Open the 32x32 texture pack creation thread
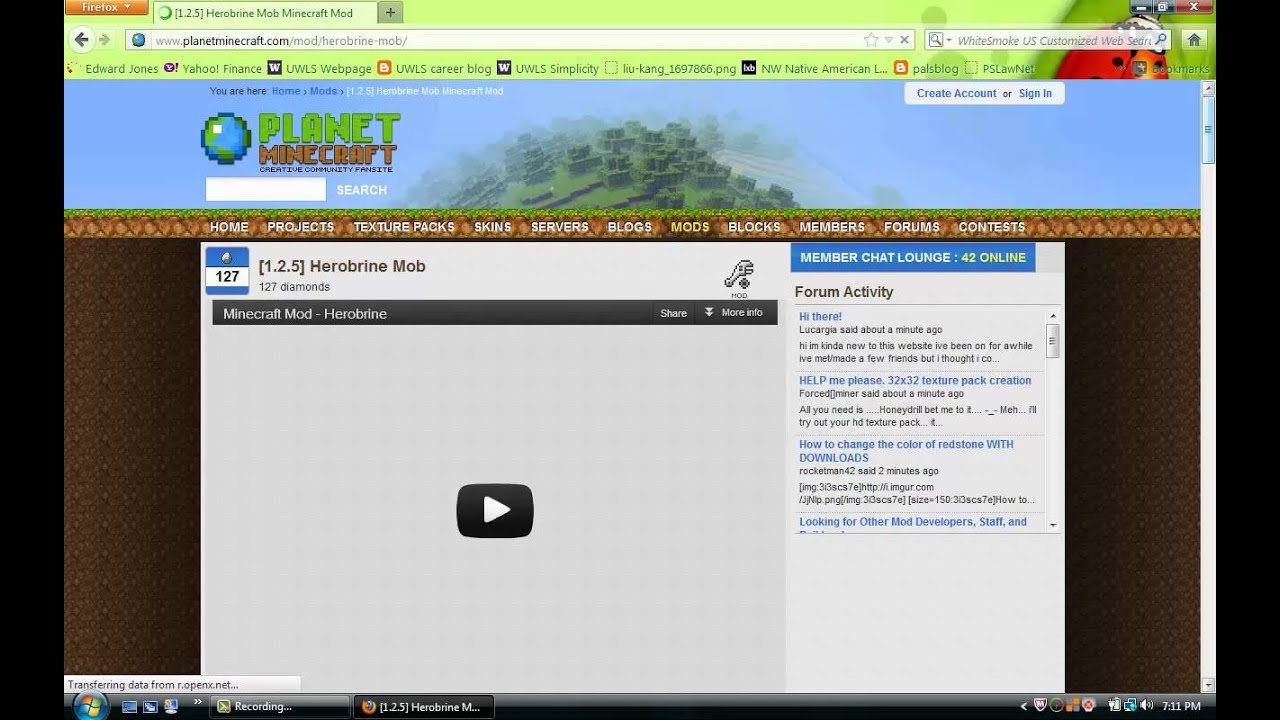This screenshot has width=1280, height=720. (915, 380)
